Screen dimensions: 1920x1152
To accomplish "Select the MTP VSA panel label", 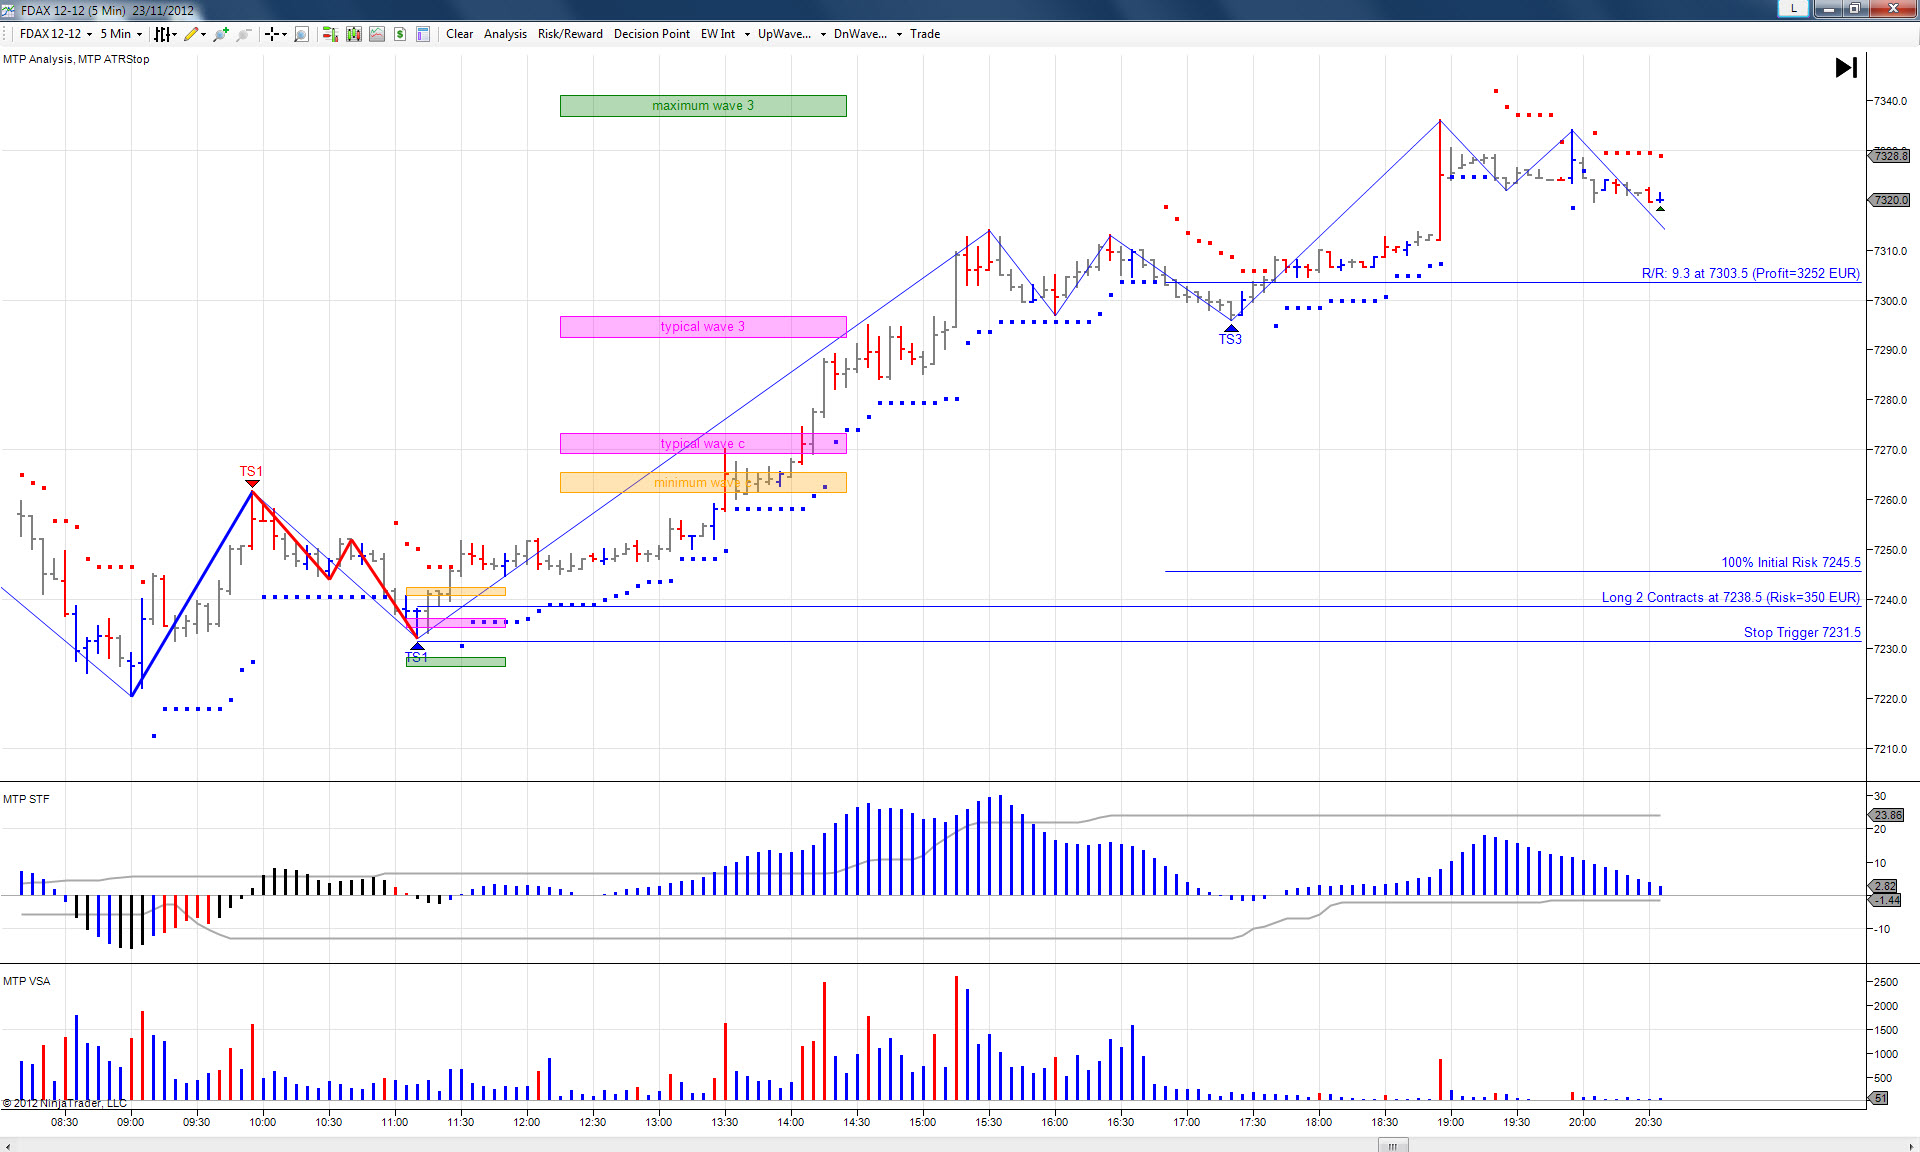I will click(26, 981).
